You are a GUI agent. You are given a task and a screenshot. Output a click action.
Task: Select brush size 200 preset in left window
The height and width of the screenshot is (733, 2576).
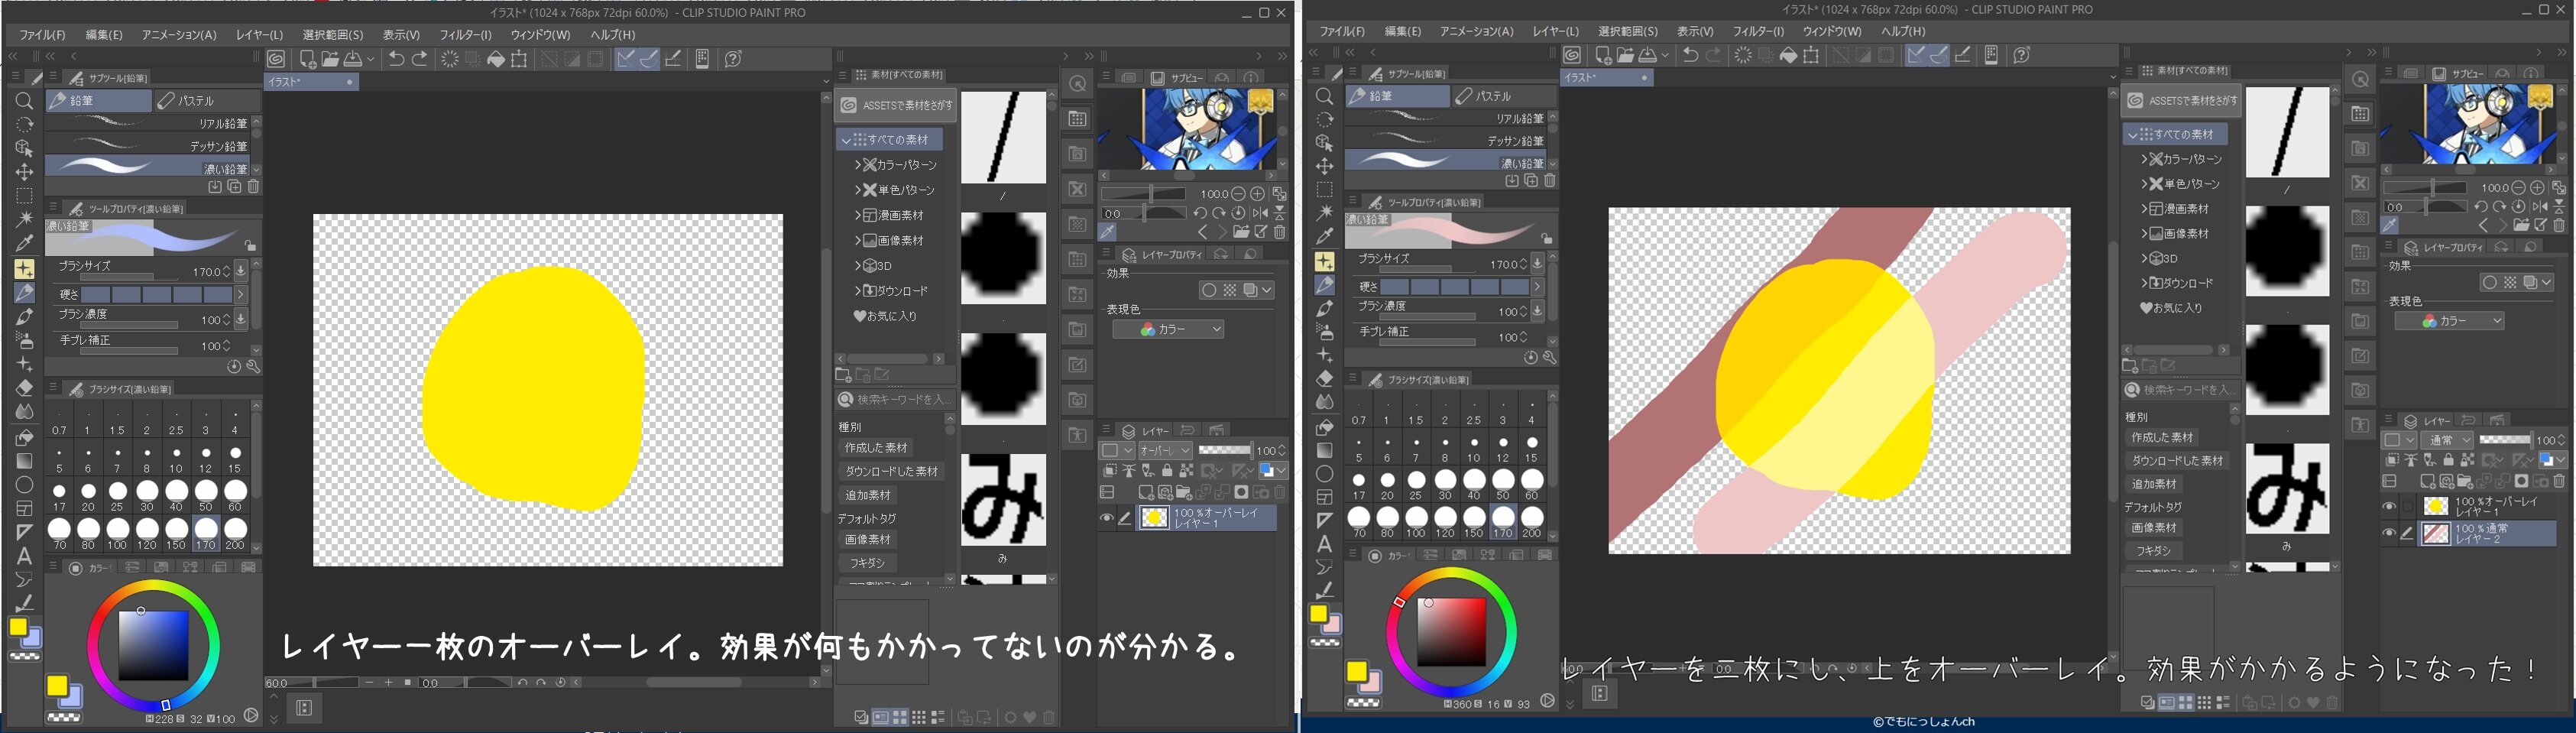235,530
